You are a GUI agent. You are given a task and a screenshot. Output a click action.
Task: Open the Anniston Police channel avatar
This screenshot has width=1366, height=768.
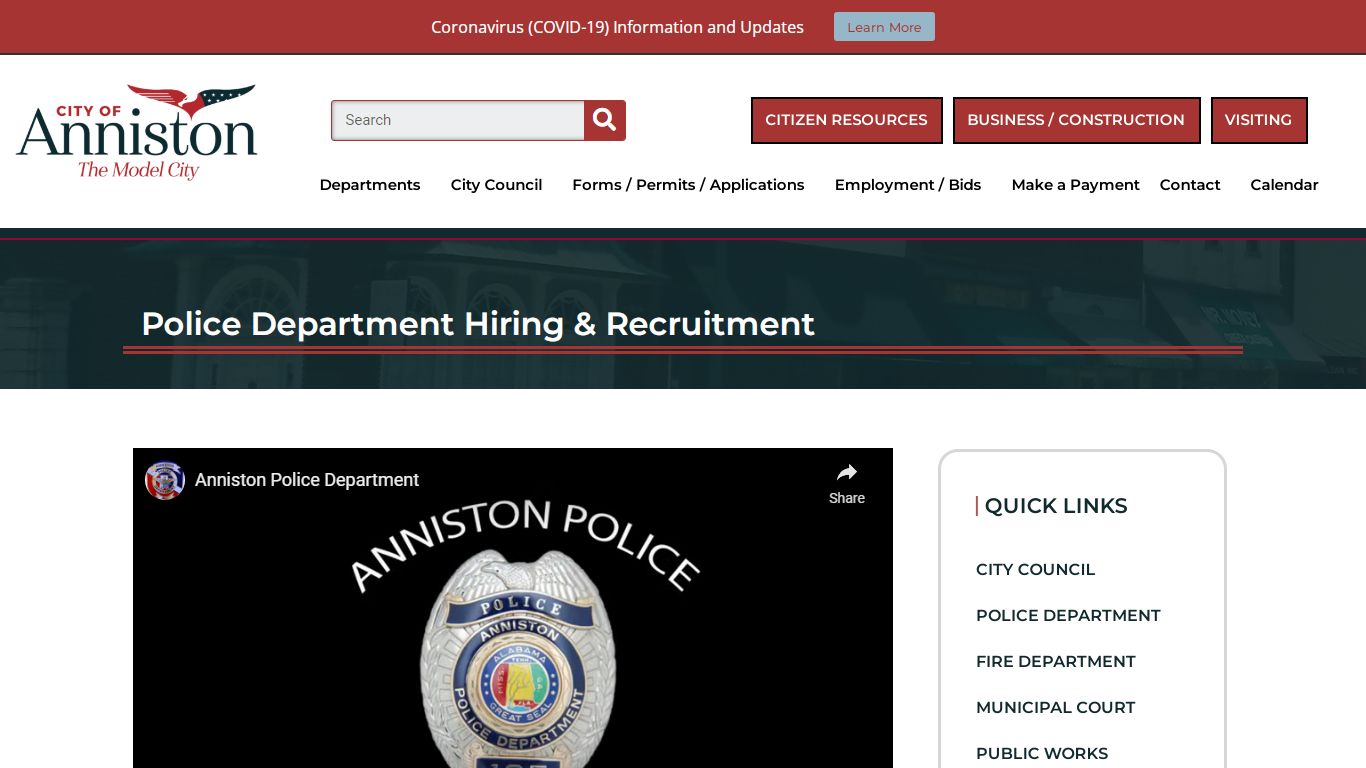pos(165,480)
